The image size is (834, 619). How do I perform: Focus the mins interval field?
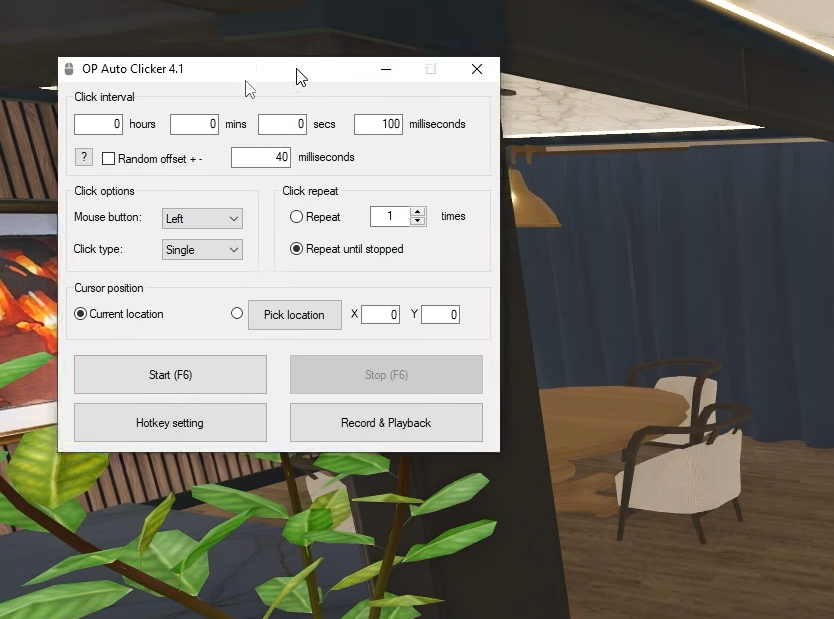click(x=194, y=124)
